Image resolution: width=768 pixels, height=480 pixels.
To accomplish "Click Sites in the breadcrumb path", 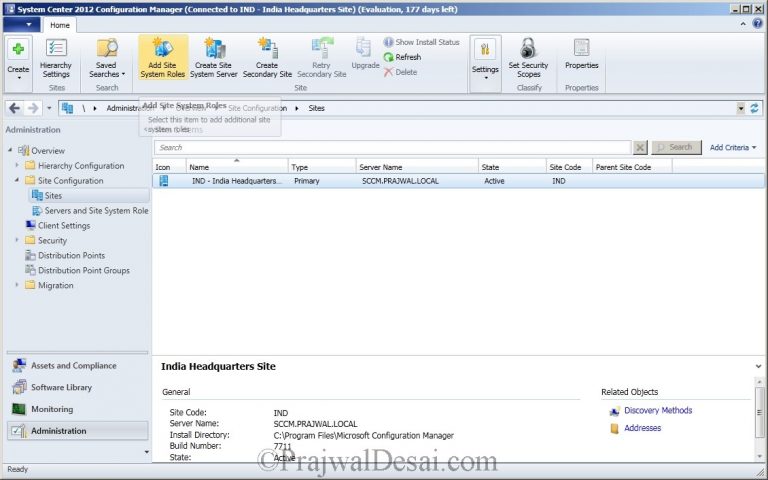I will coord(316,108).
